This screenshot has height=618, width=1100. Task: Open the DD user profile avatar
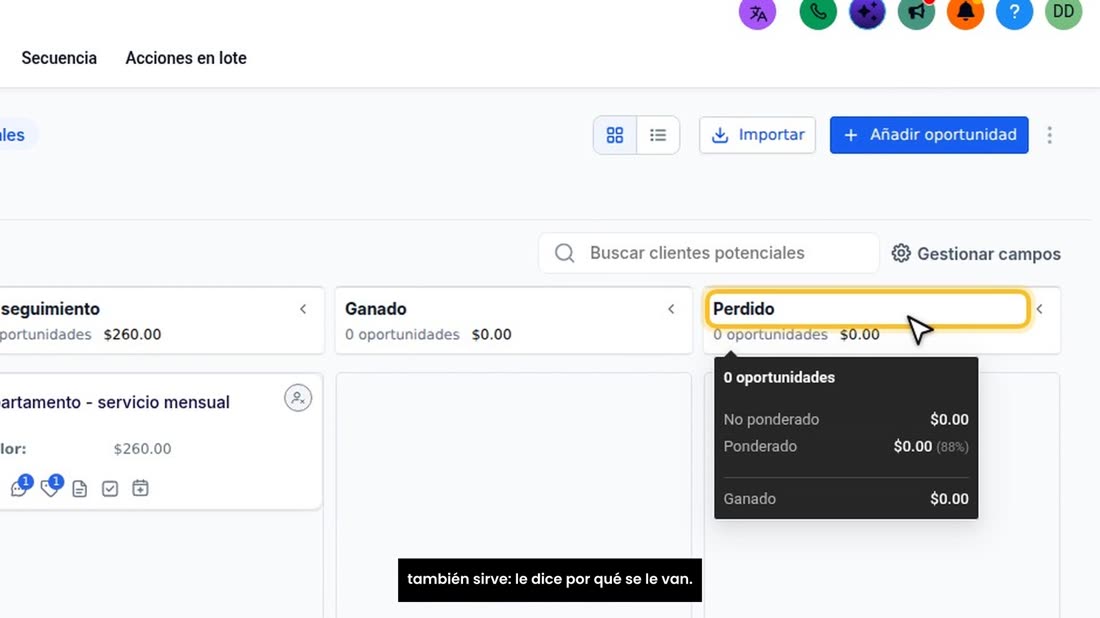[1064, 13]
